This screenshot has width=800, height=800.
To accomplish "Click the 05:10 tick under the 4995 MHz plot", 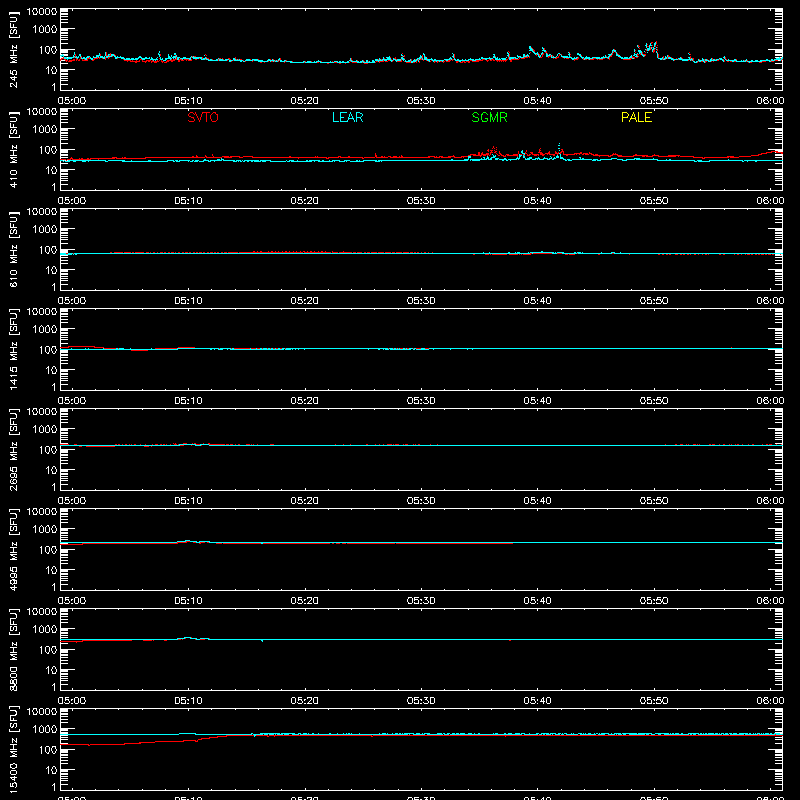I will pos(188,601).
